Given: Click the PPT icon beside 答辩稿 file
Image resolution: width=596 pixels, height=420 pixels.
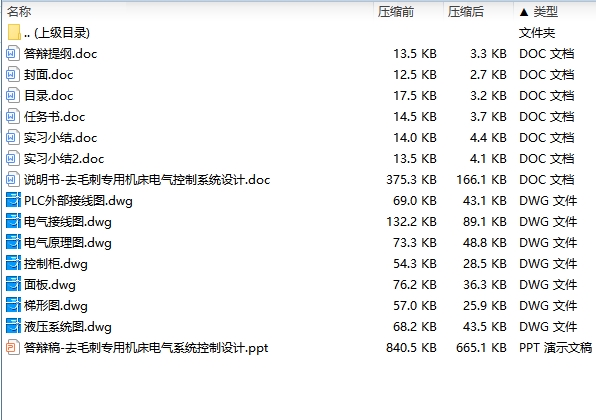Looking at the screenshot, I should click(13, 347).
